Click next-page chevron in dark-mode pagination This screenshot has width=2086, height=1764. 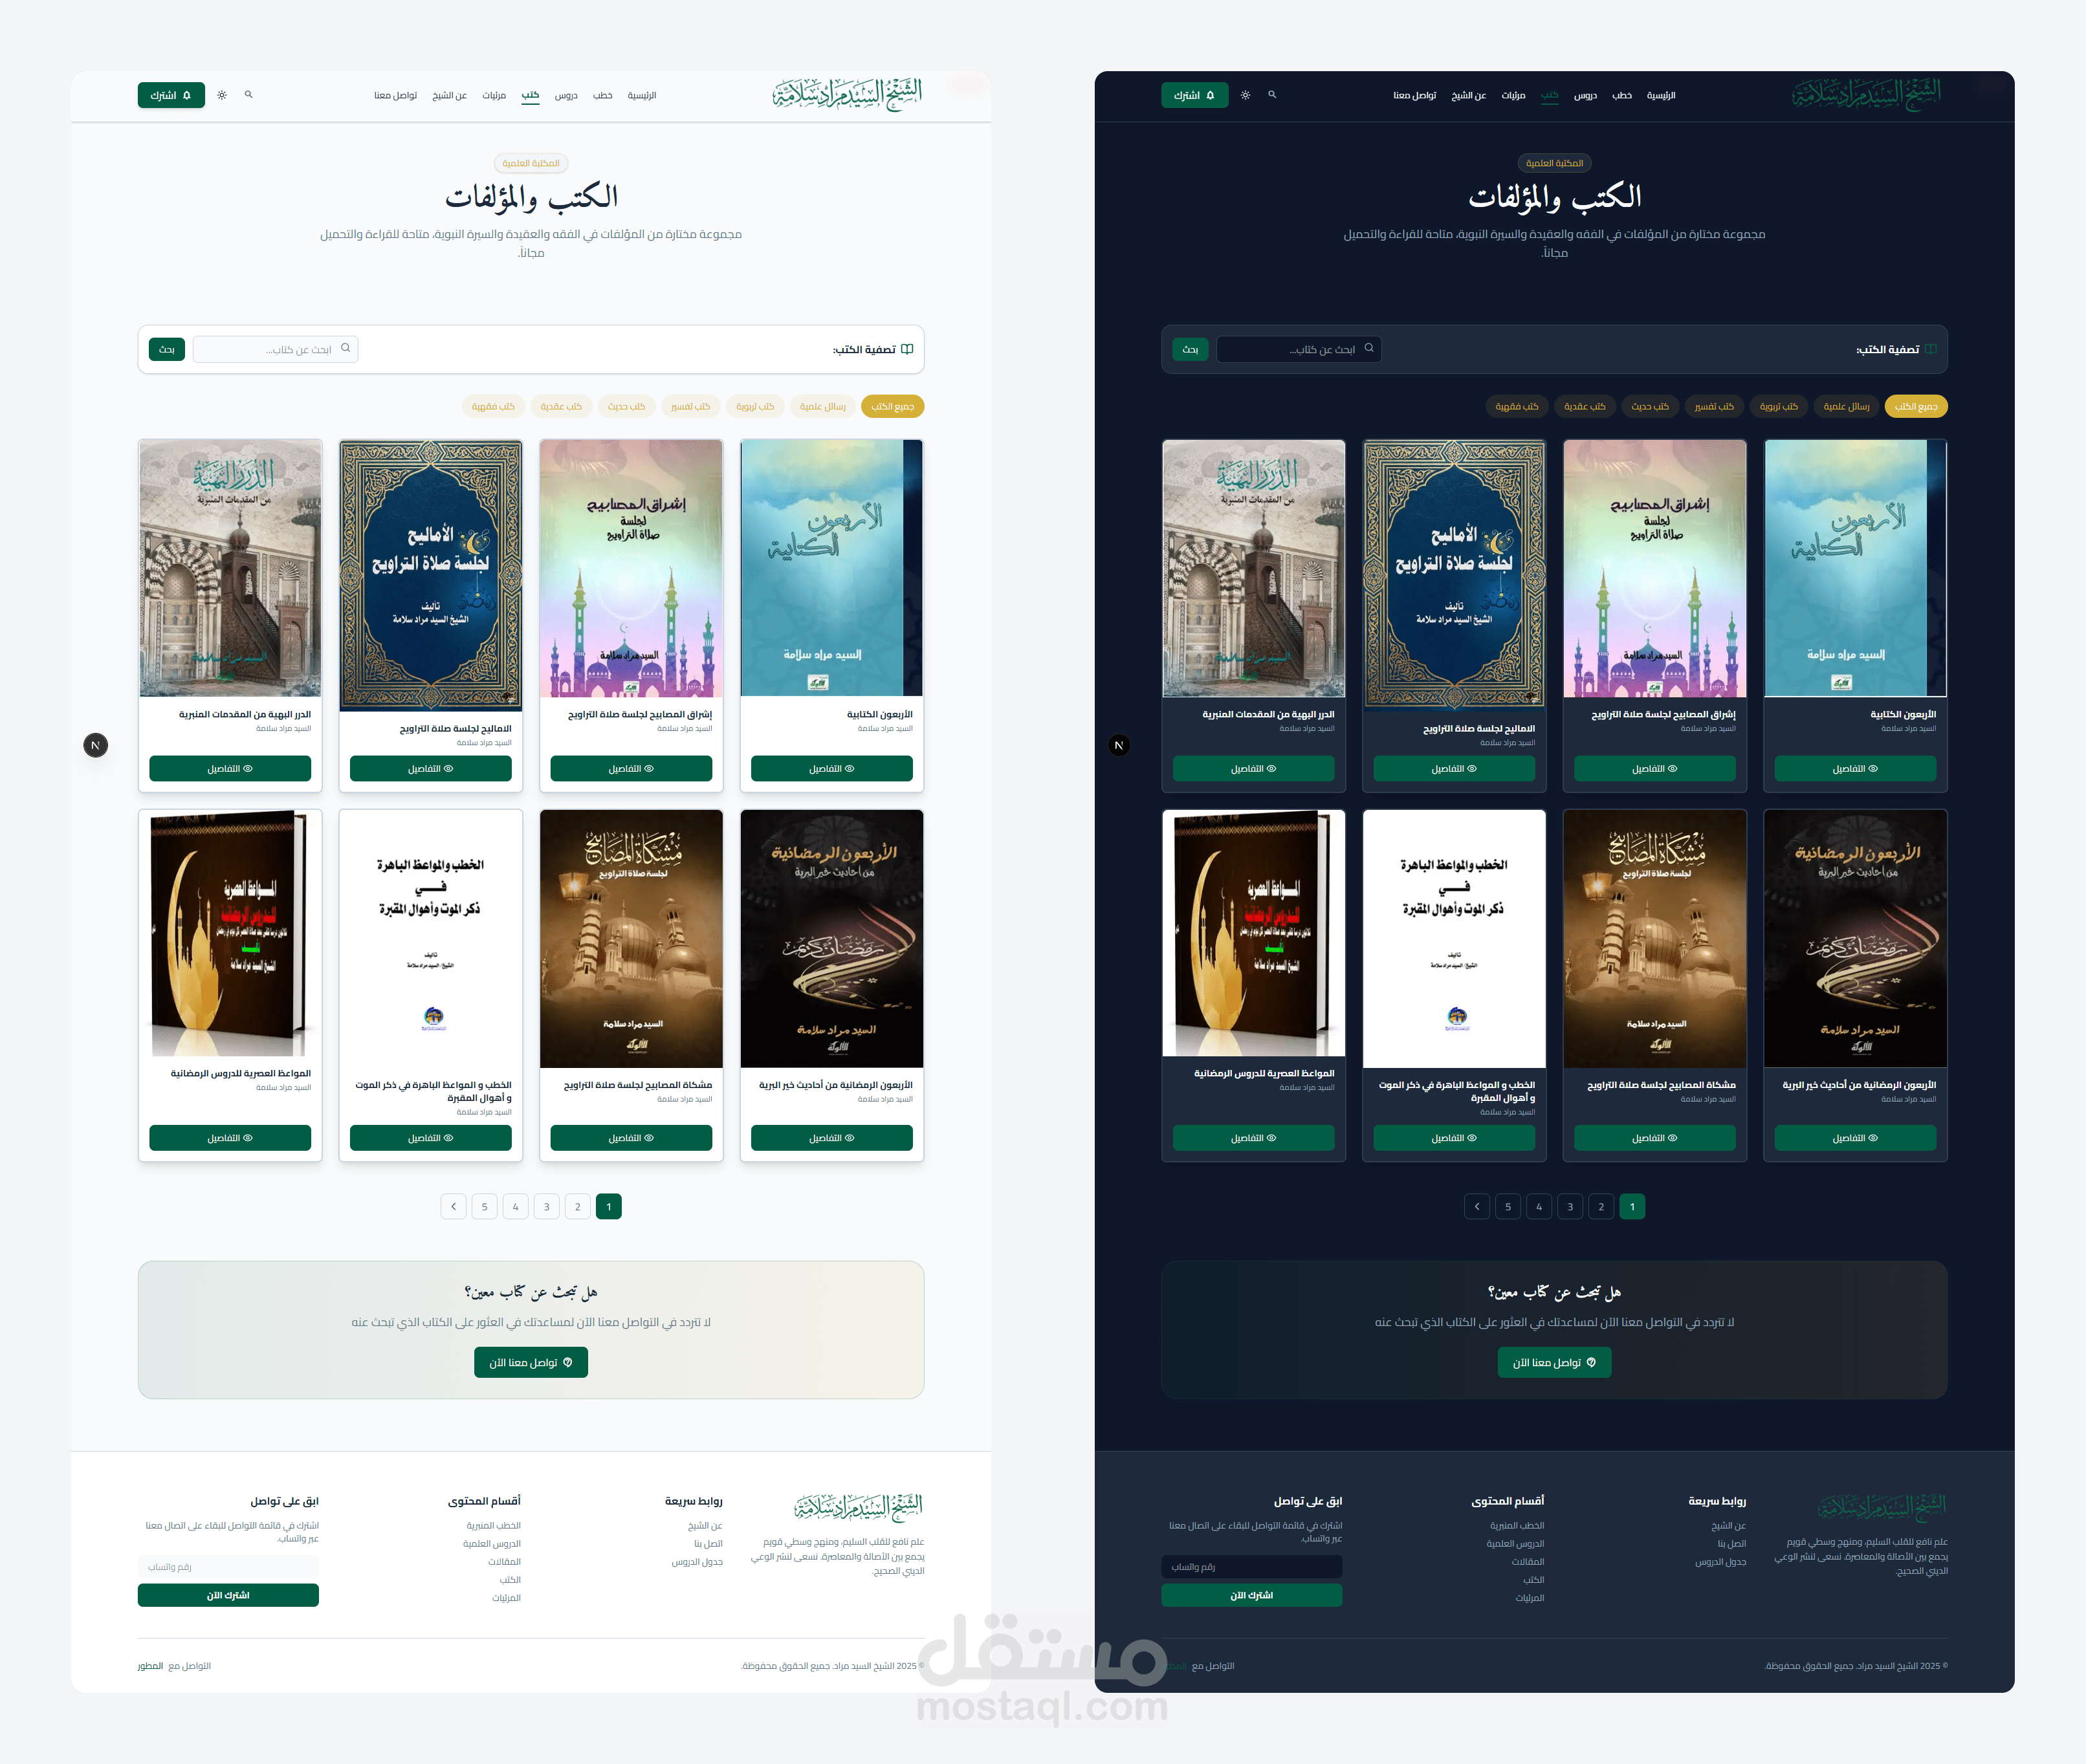(x=1477, y=1207)
